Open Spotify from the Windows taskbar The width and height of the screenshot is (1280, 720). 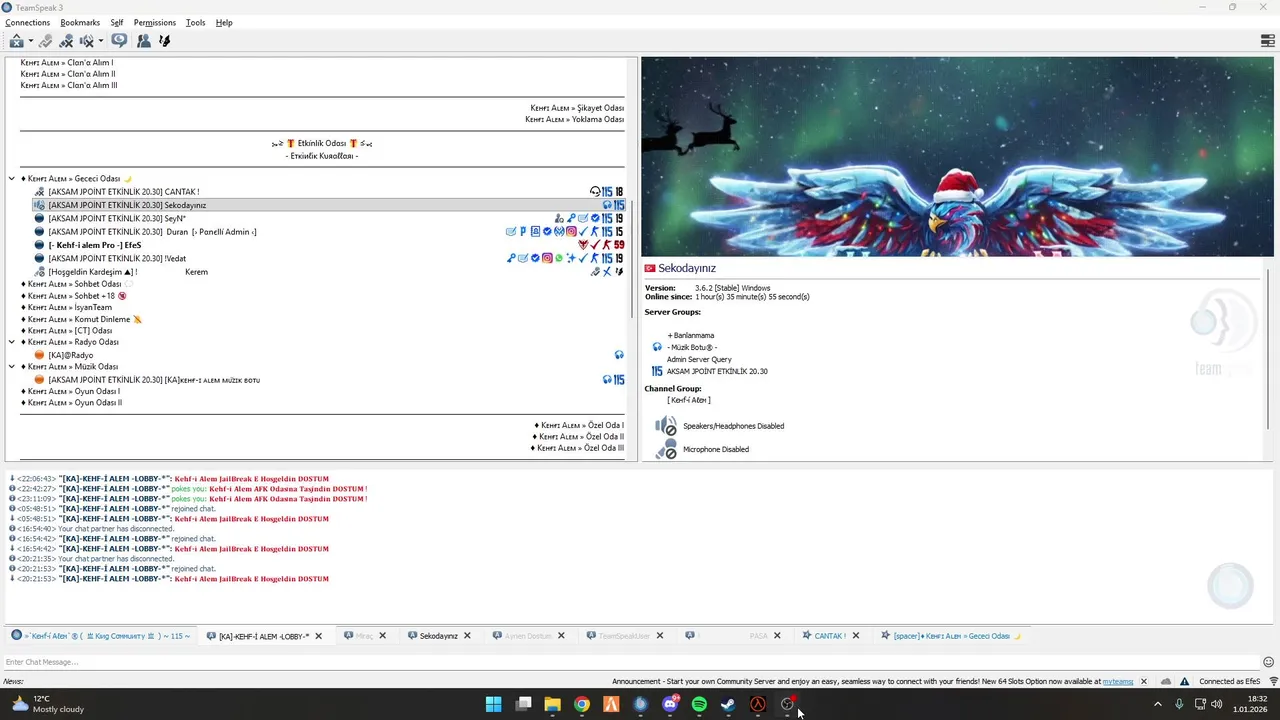point(699,704)
